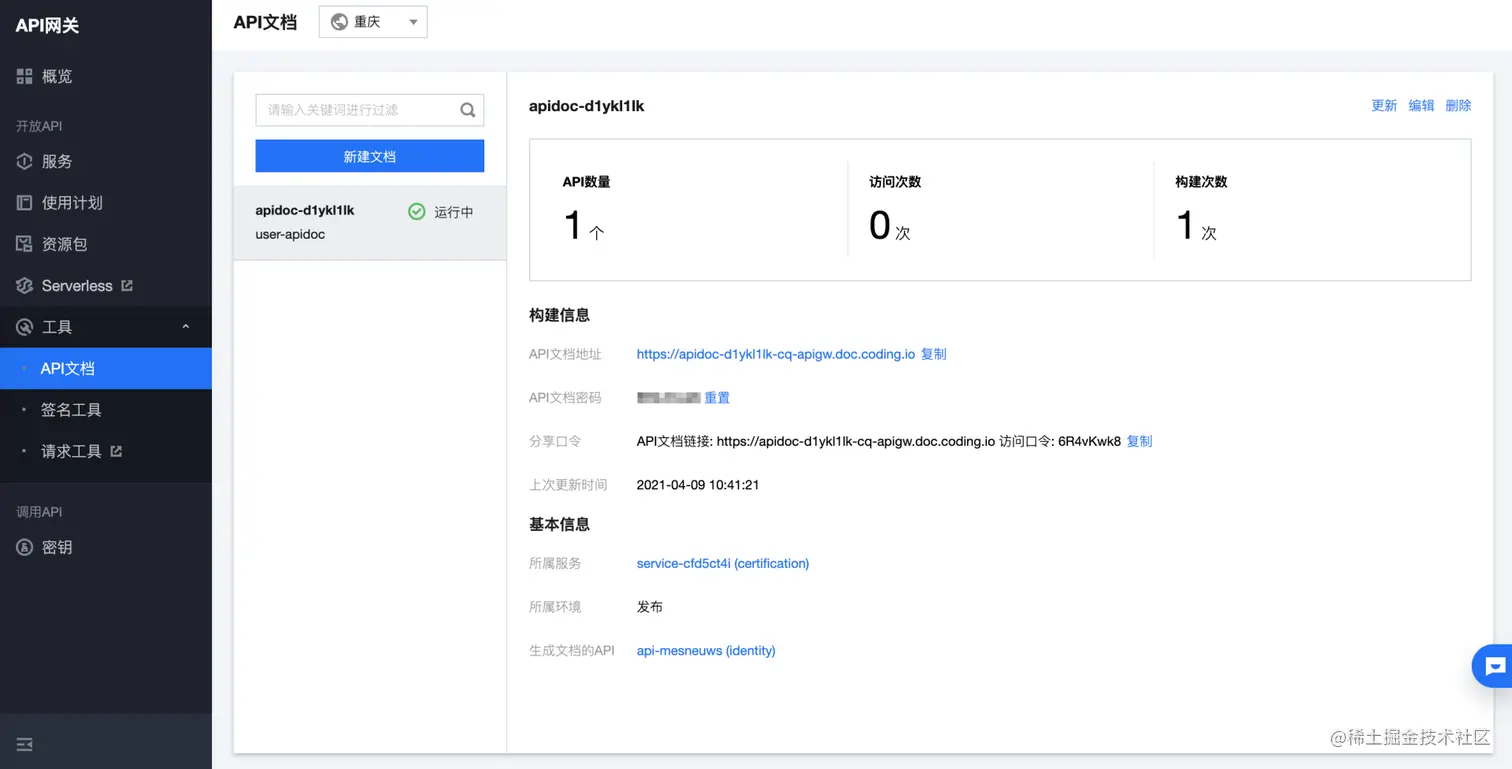Click 复制 to copy the API doc URL
Image resolution: width=1512 pixels, height=769 pixels.
(932, 354)
